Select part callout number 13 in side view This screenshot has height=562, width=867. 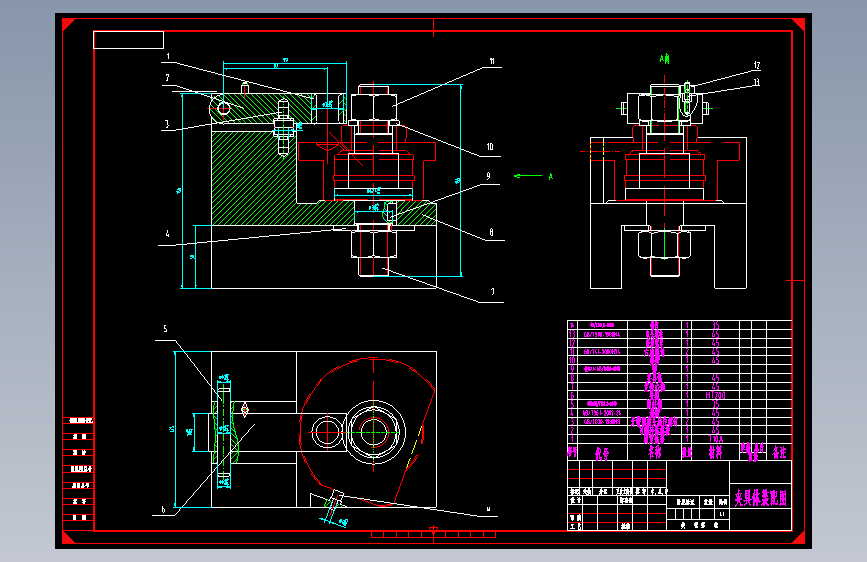coord(756,82)
